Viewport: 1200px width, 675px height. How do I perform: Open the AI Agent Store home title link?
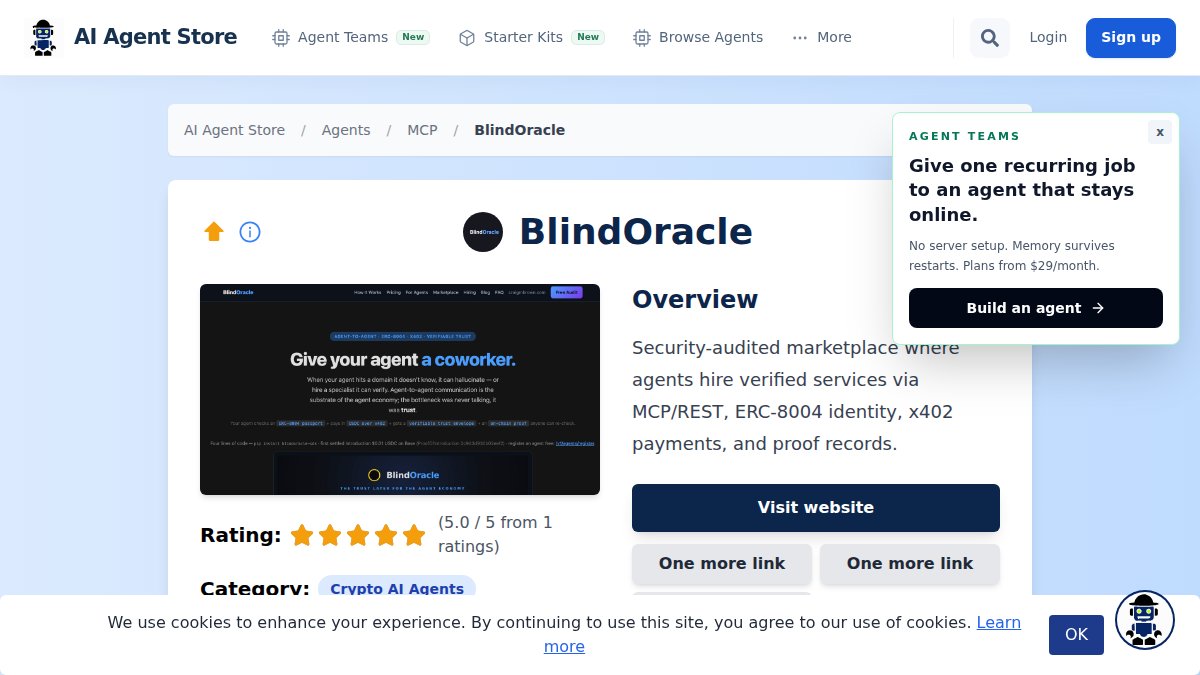click(155, 37)
